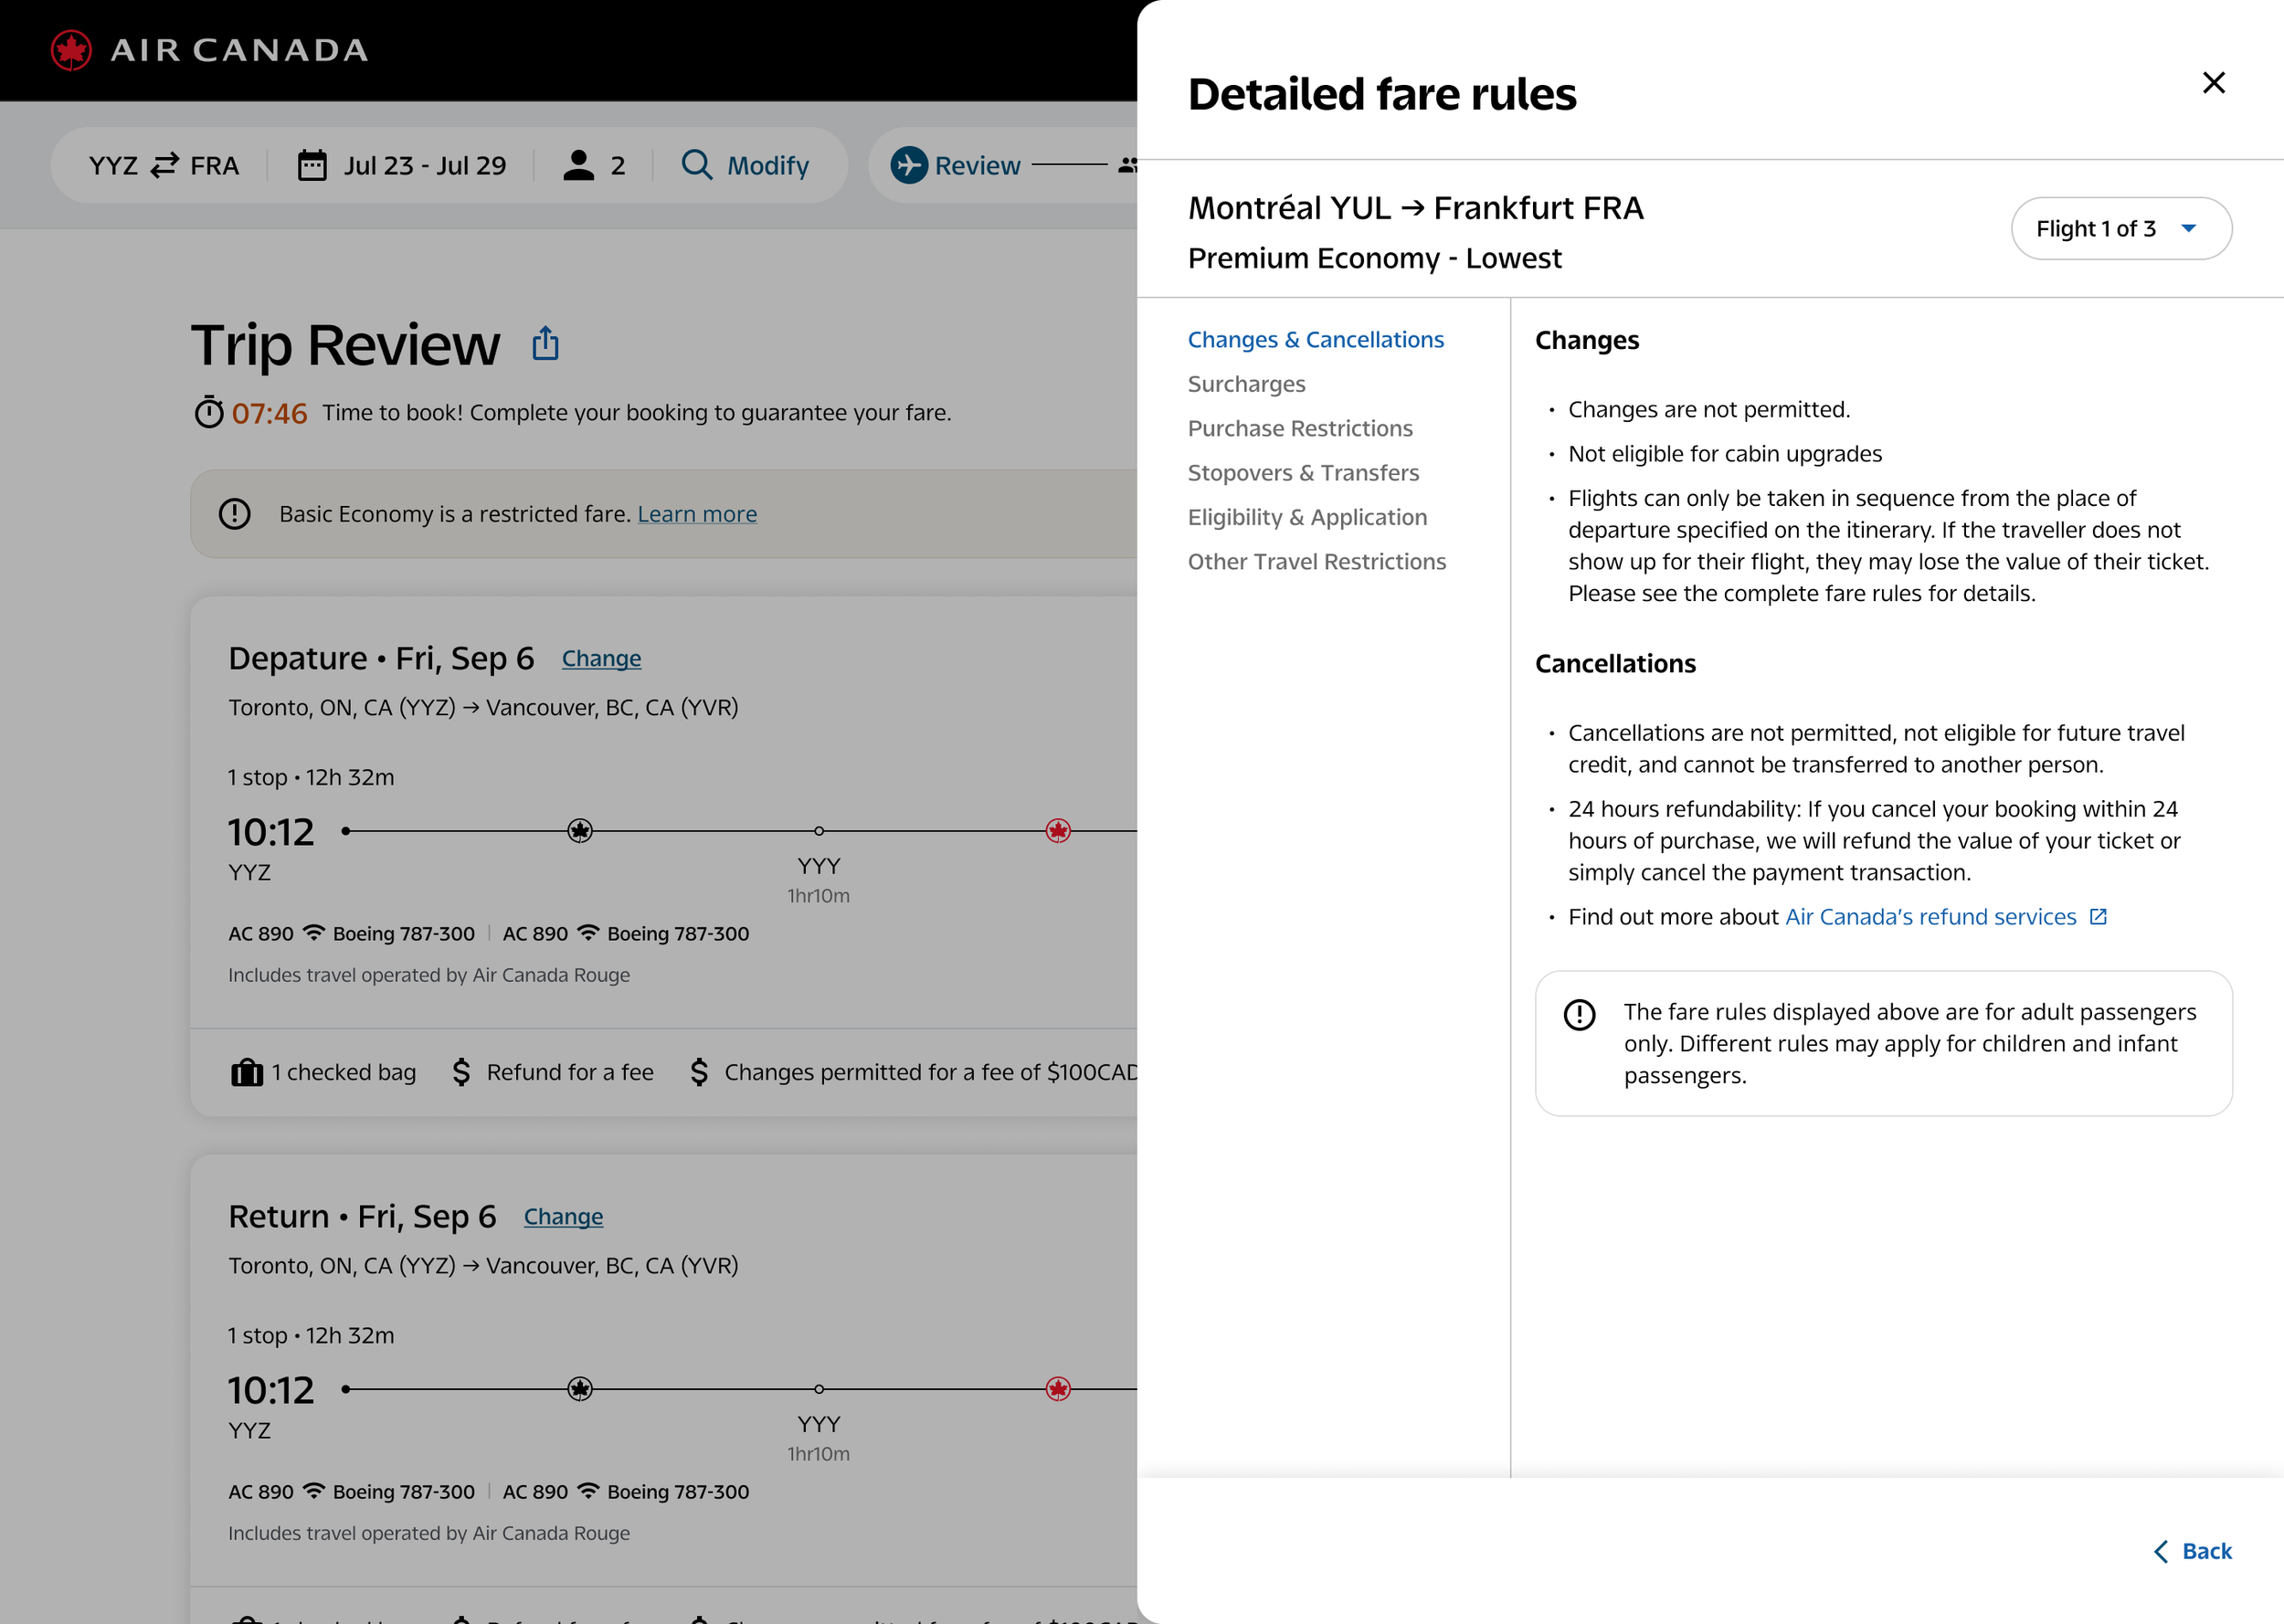Close the Detailed fare rules panel
Viewport: 2284px width, 1624px height.
[x=2213, y=83]
